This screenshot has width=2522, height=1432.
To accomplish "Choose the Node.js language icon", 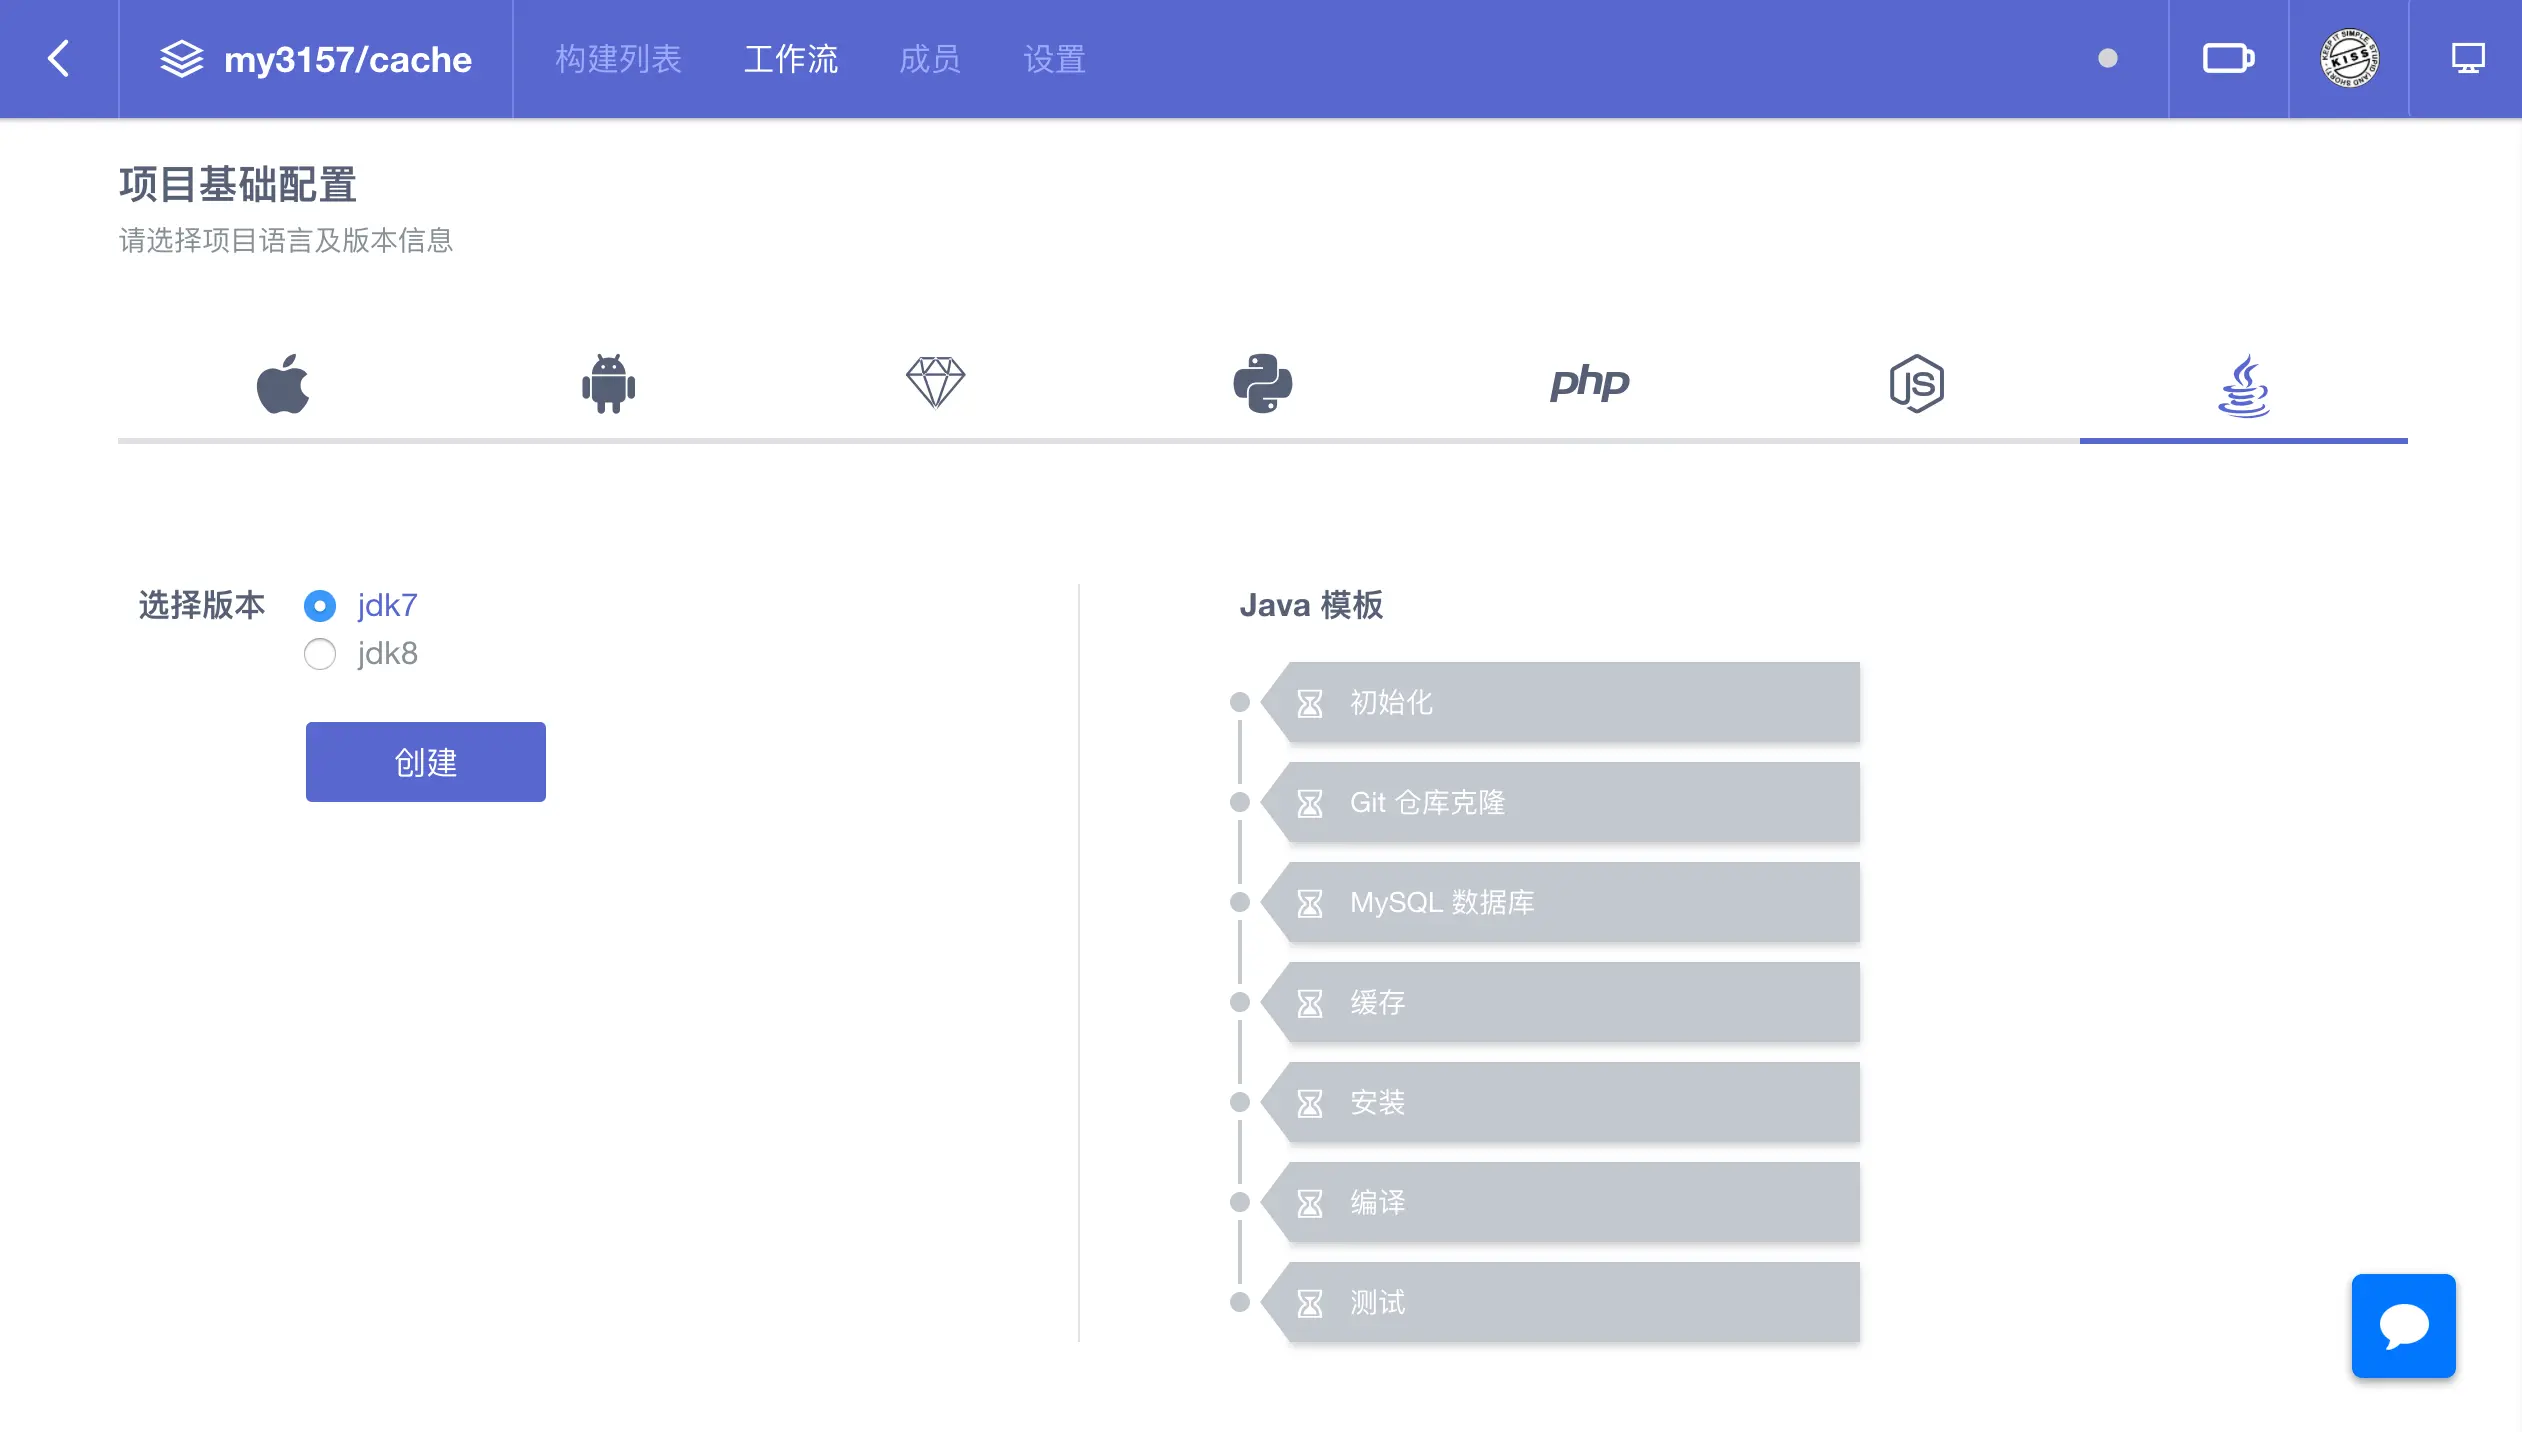I will pos(1916,384).
